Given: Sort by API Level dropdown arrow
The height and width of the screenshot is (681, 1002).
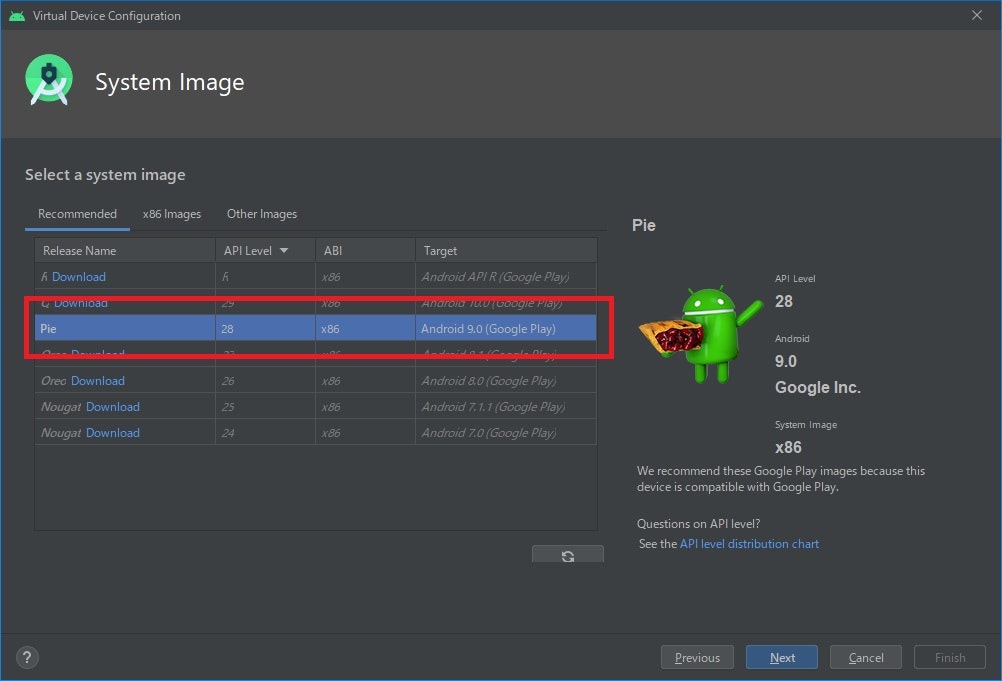Looking at the screenshot, I should point(284,250).
